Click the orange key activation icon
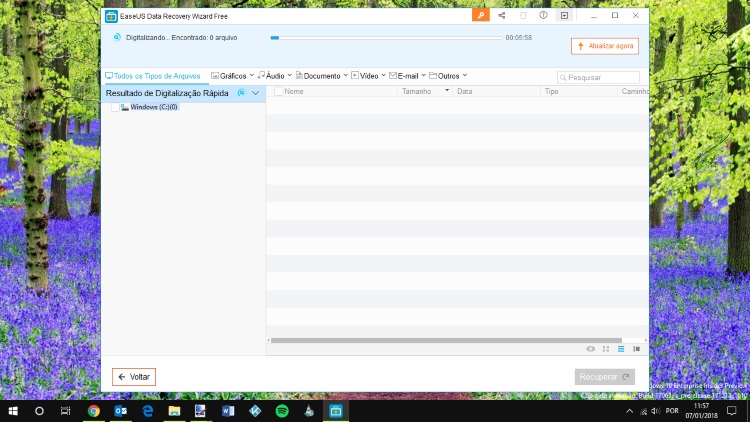Image resolution: width=750 pixels, height=422 pixels. pos(481,16)
